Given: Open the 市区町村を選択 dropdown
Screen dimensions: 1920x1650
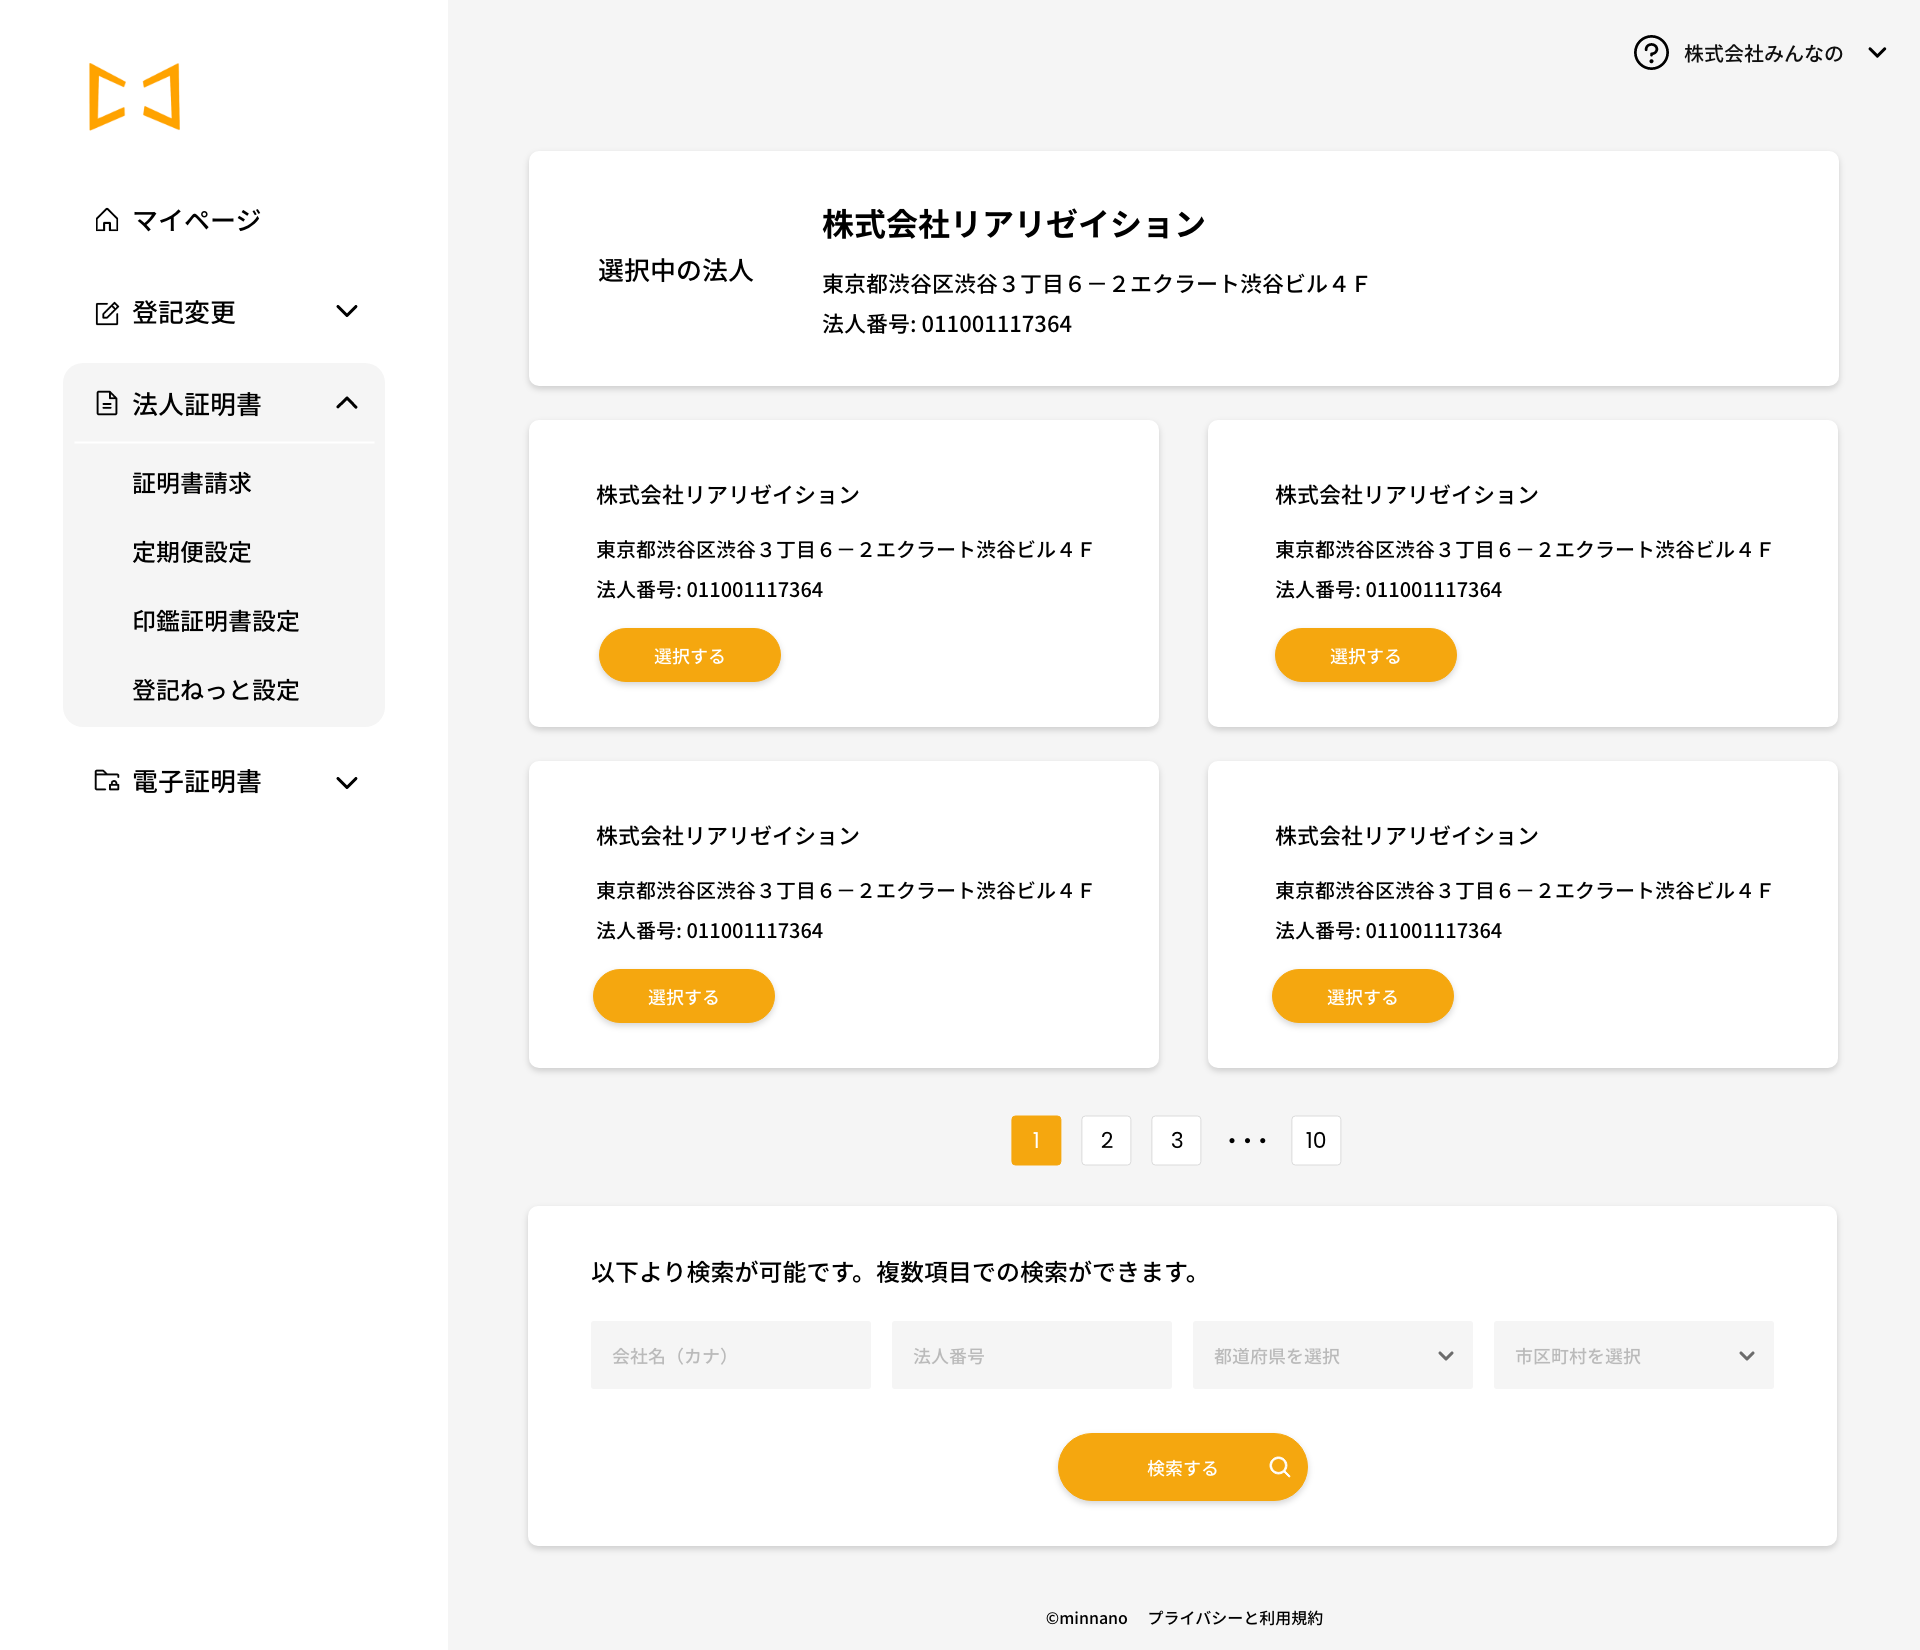Looking at the screenshot, I should pyautogui.click(x=1633, y=1356).
